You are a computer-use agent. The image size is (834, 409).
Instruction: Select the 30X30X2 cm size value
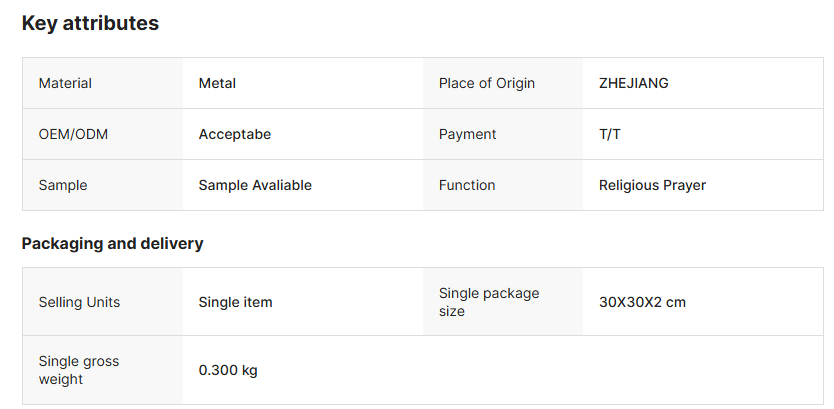(x=642, y=302)
